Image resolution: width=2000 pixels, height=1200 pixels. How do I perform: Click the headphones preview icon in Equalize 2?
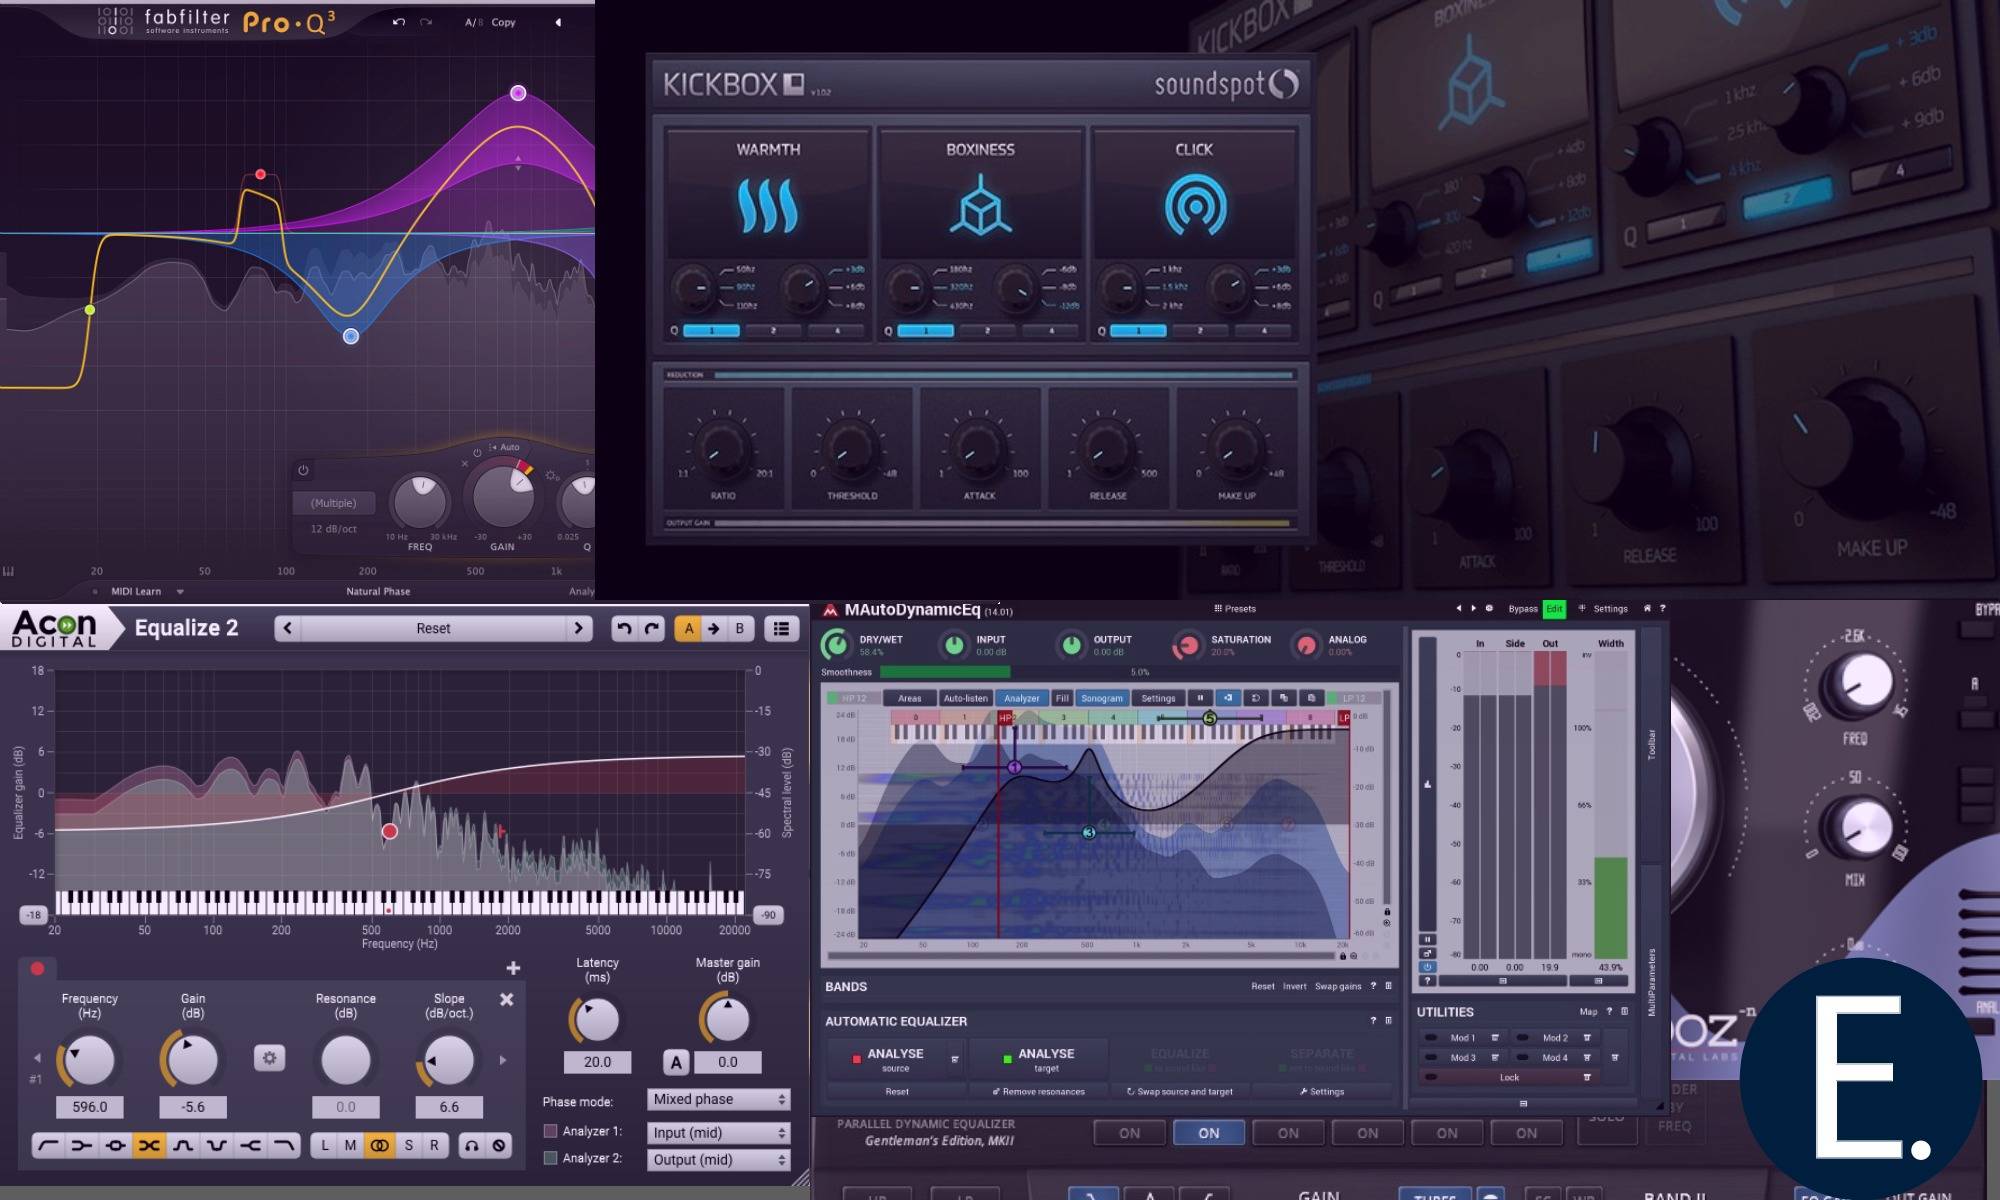click(x=471, y=1146)
